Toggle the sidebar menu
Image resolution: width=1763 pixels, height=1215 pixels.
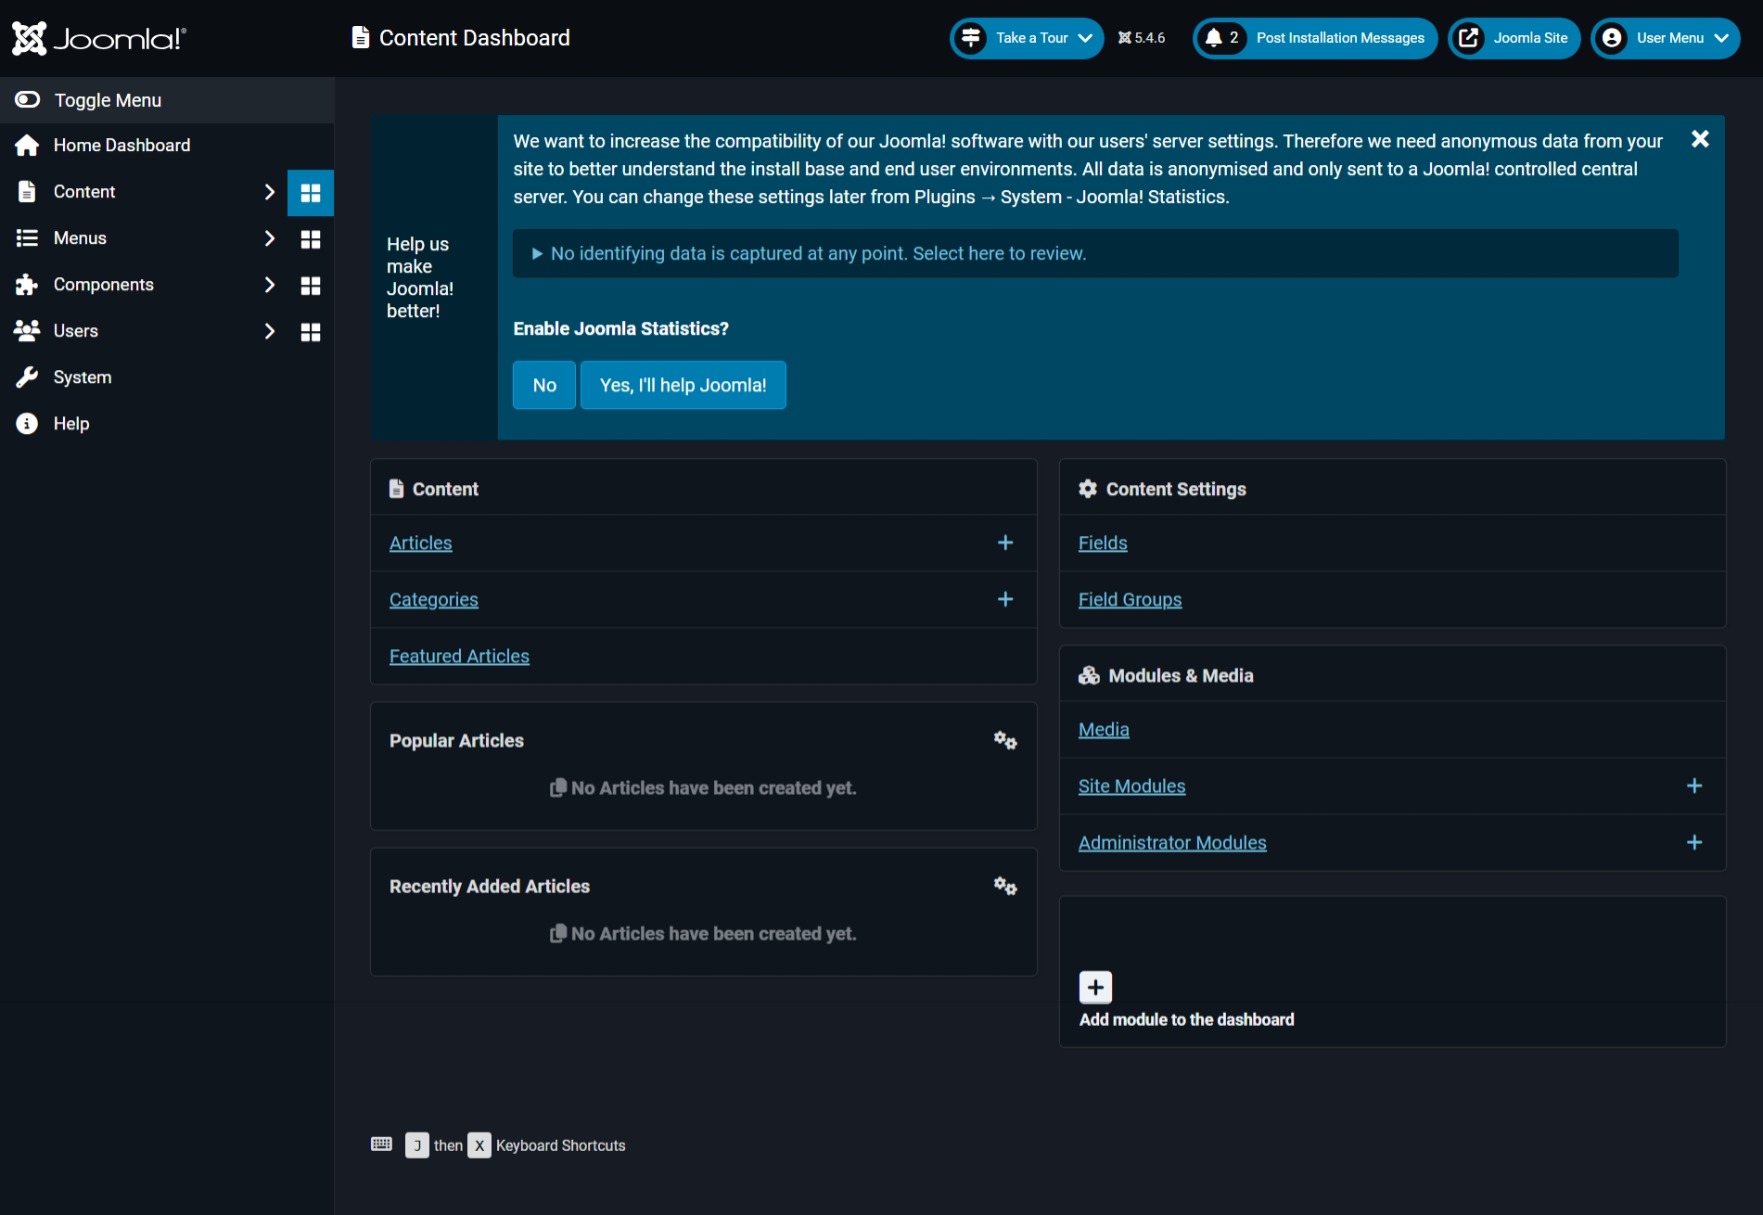pos(167,100)
